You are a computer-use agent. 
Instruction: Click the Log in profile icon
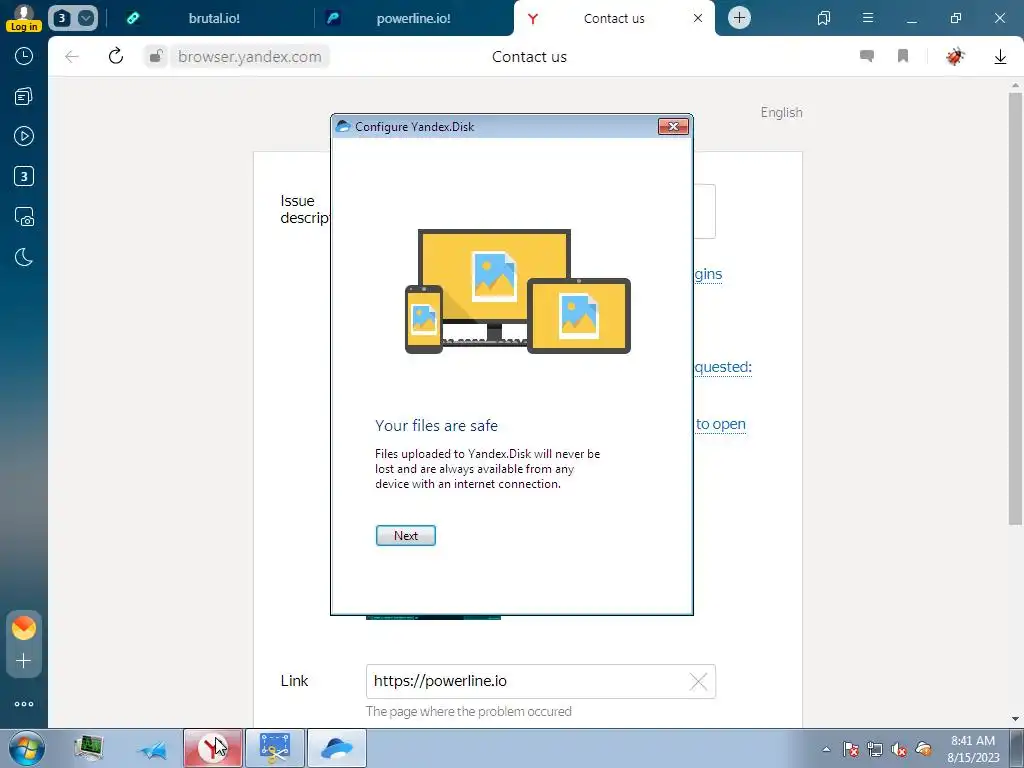click(24, 18)
